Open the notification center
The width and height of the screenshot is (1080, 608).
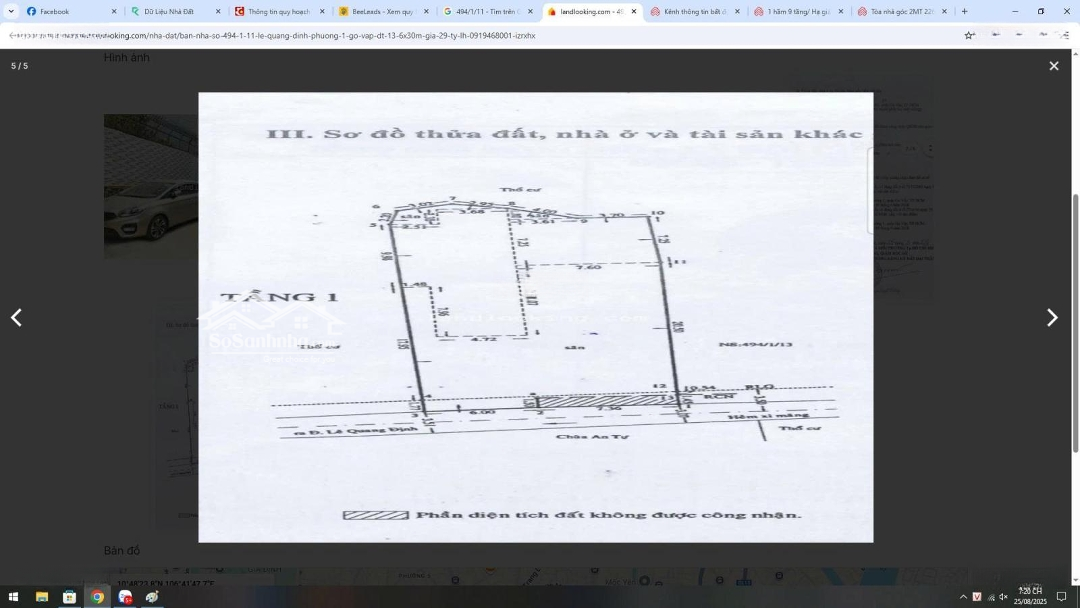pyautogui.click(x=1061, y=597)
